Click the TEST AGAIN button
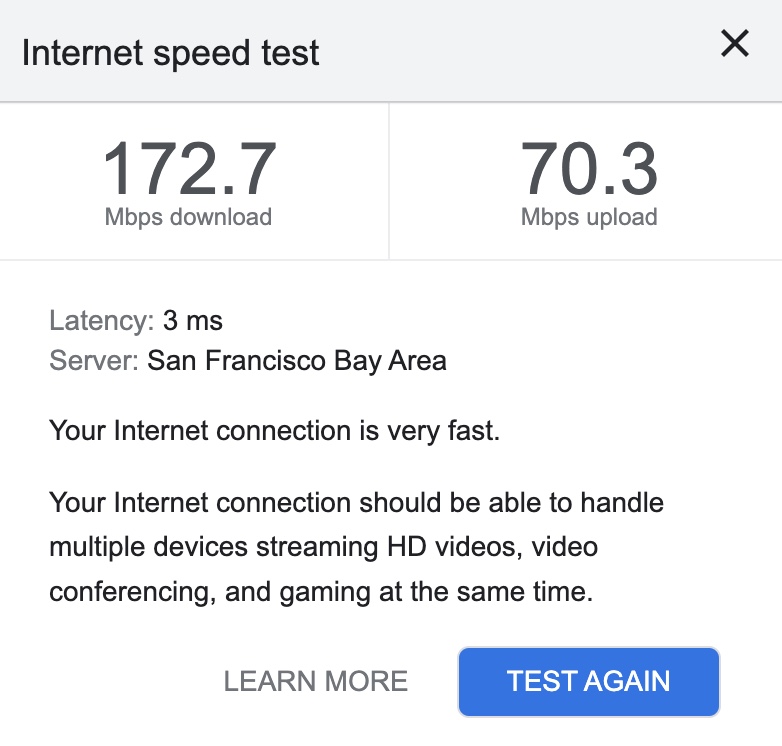The height and width of the screenshot is (746, 782). pos(588,682)
